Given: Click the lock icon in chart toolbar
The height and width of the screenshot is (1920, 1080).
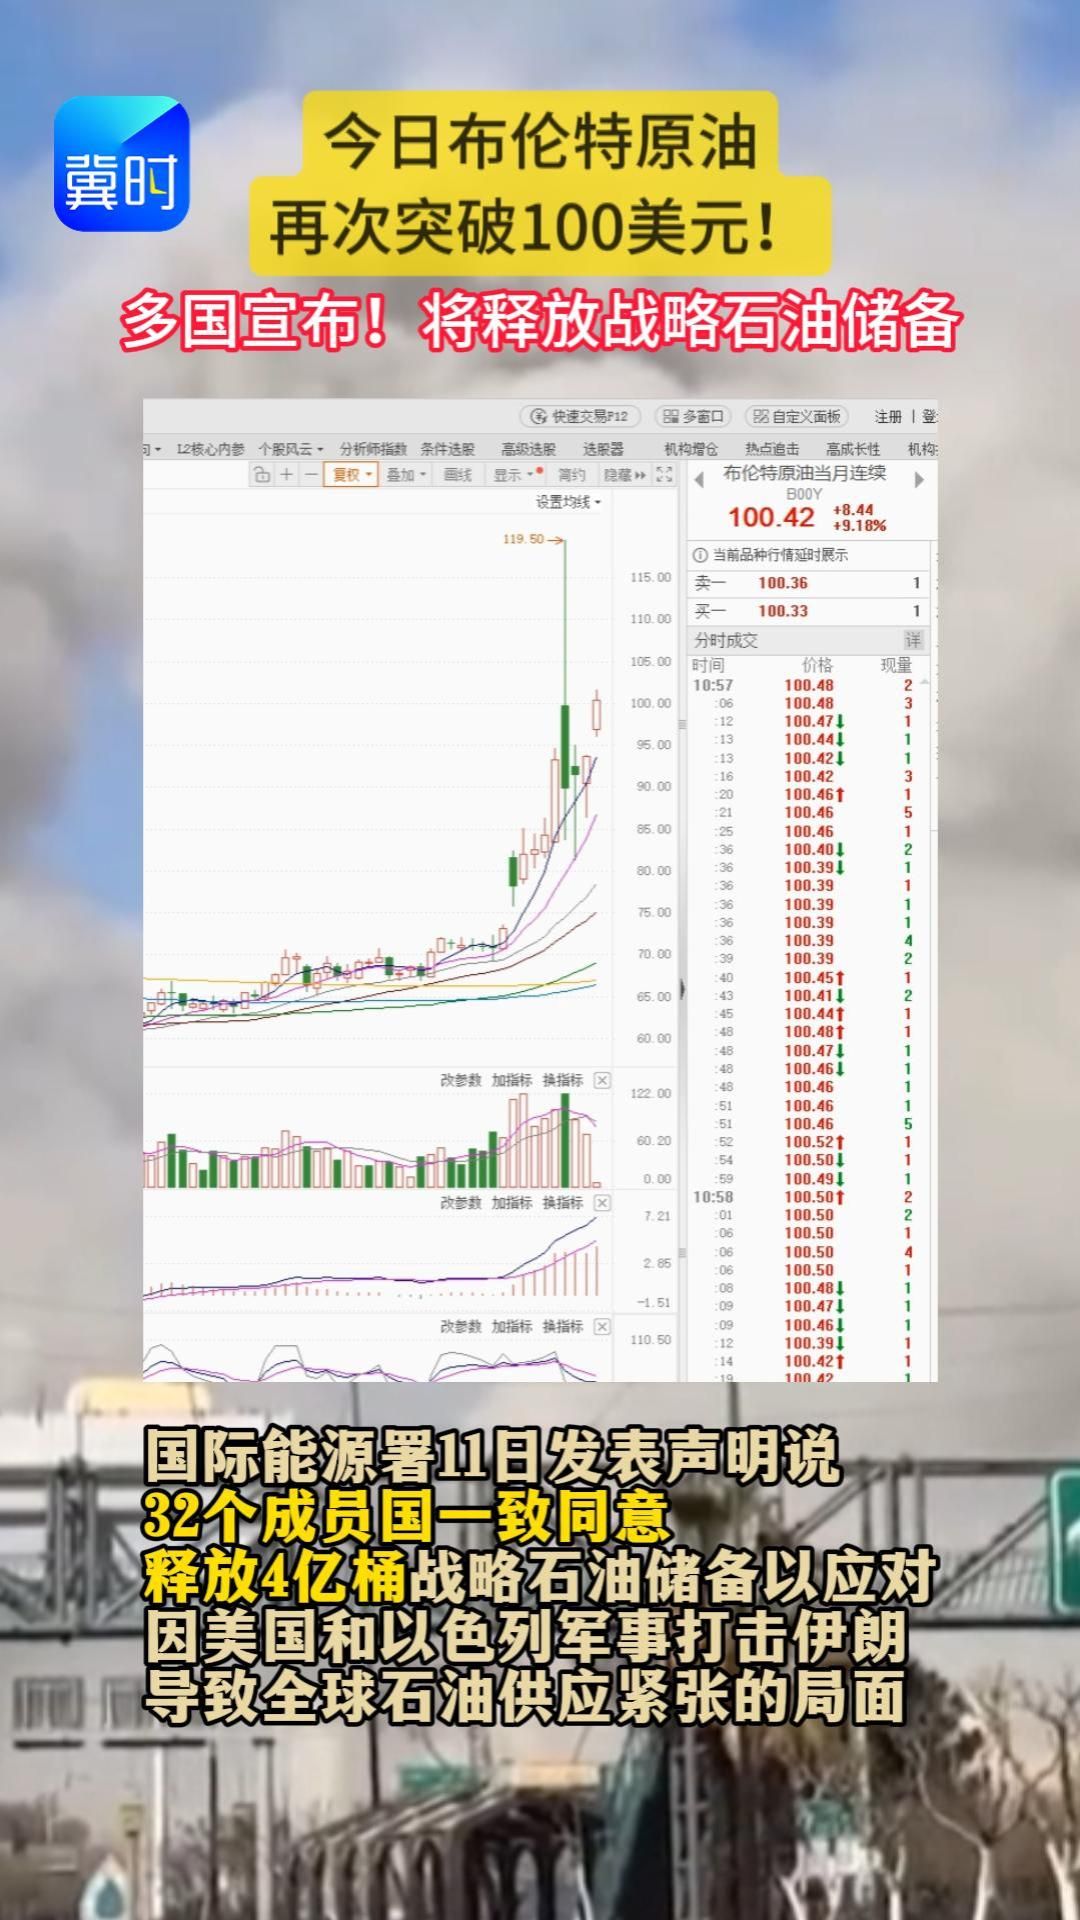Looking at the screenshot, I should 262,475.
